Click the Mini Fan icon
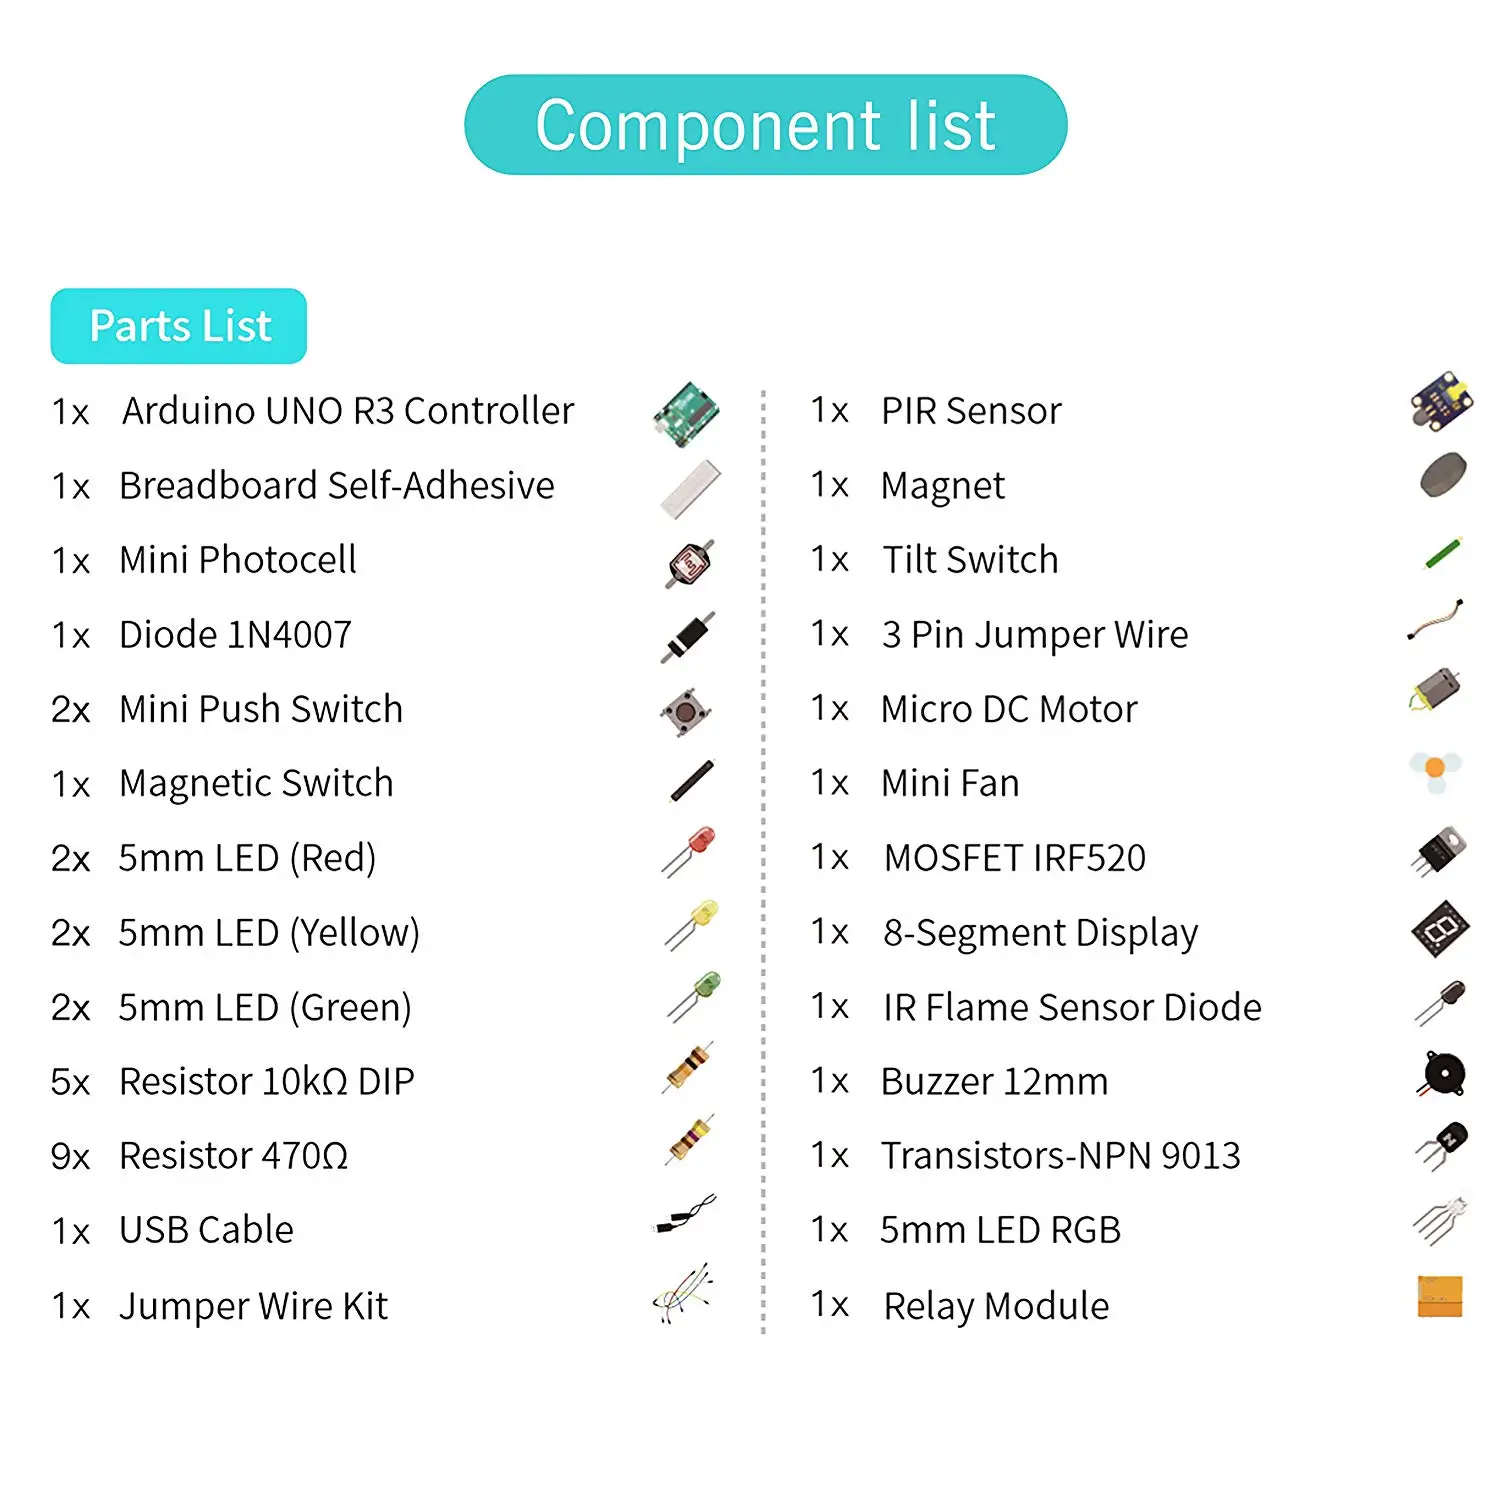The width and height of the screenshot is (1500, 1500). coord(1435,772)
